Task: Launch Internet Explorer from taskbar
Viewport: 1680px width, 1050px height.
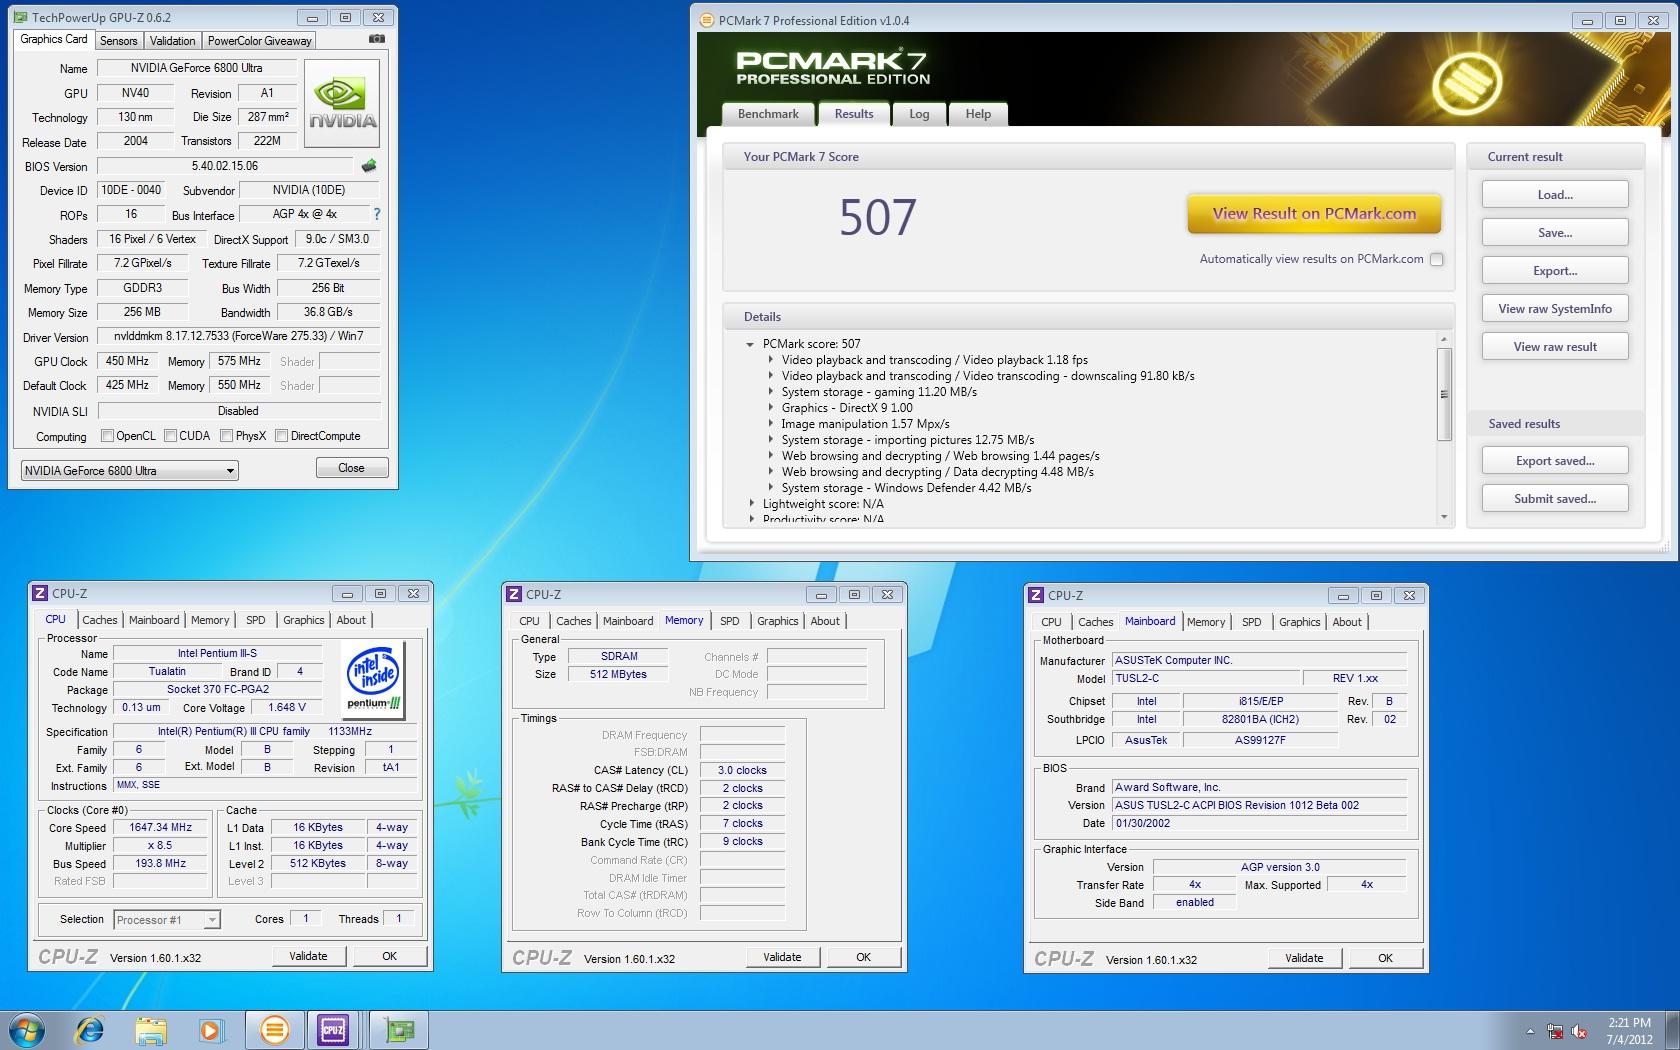Action: click(x=90, y=1029)
